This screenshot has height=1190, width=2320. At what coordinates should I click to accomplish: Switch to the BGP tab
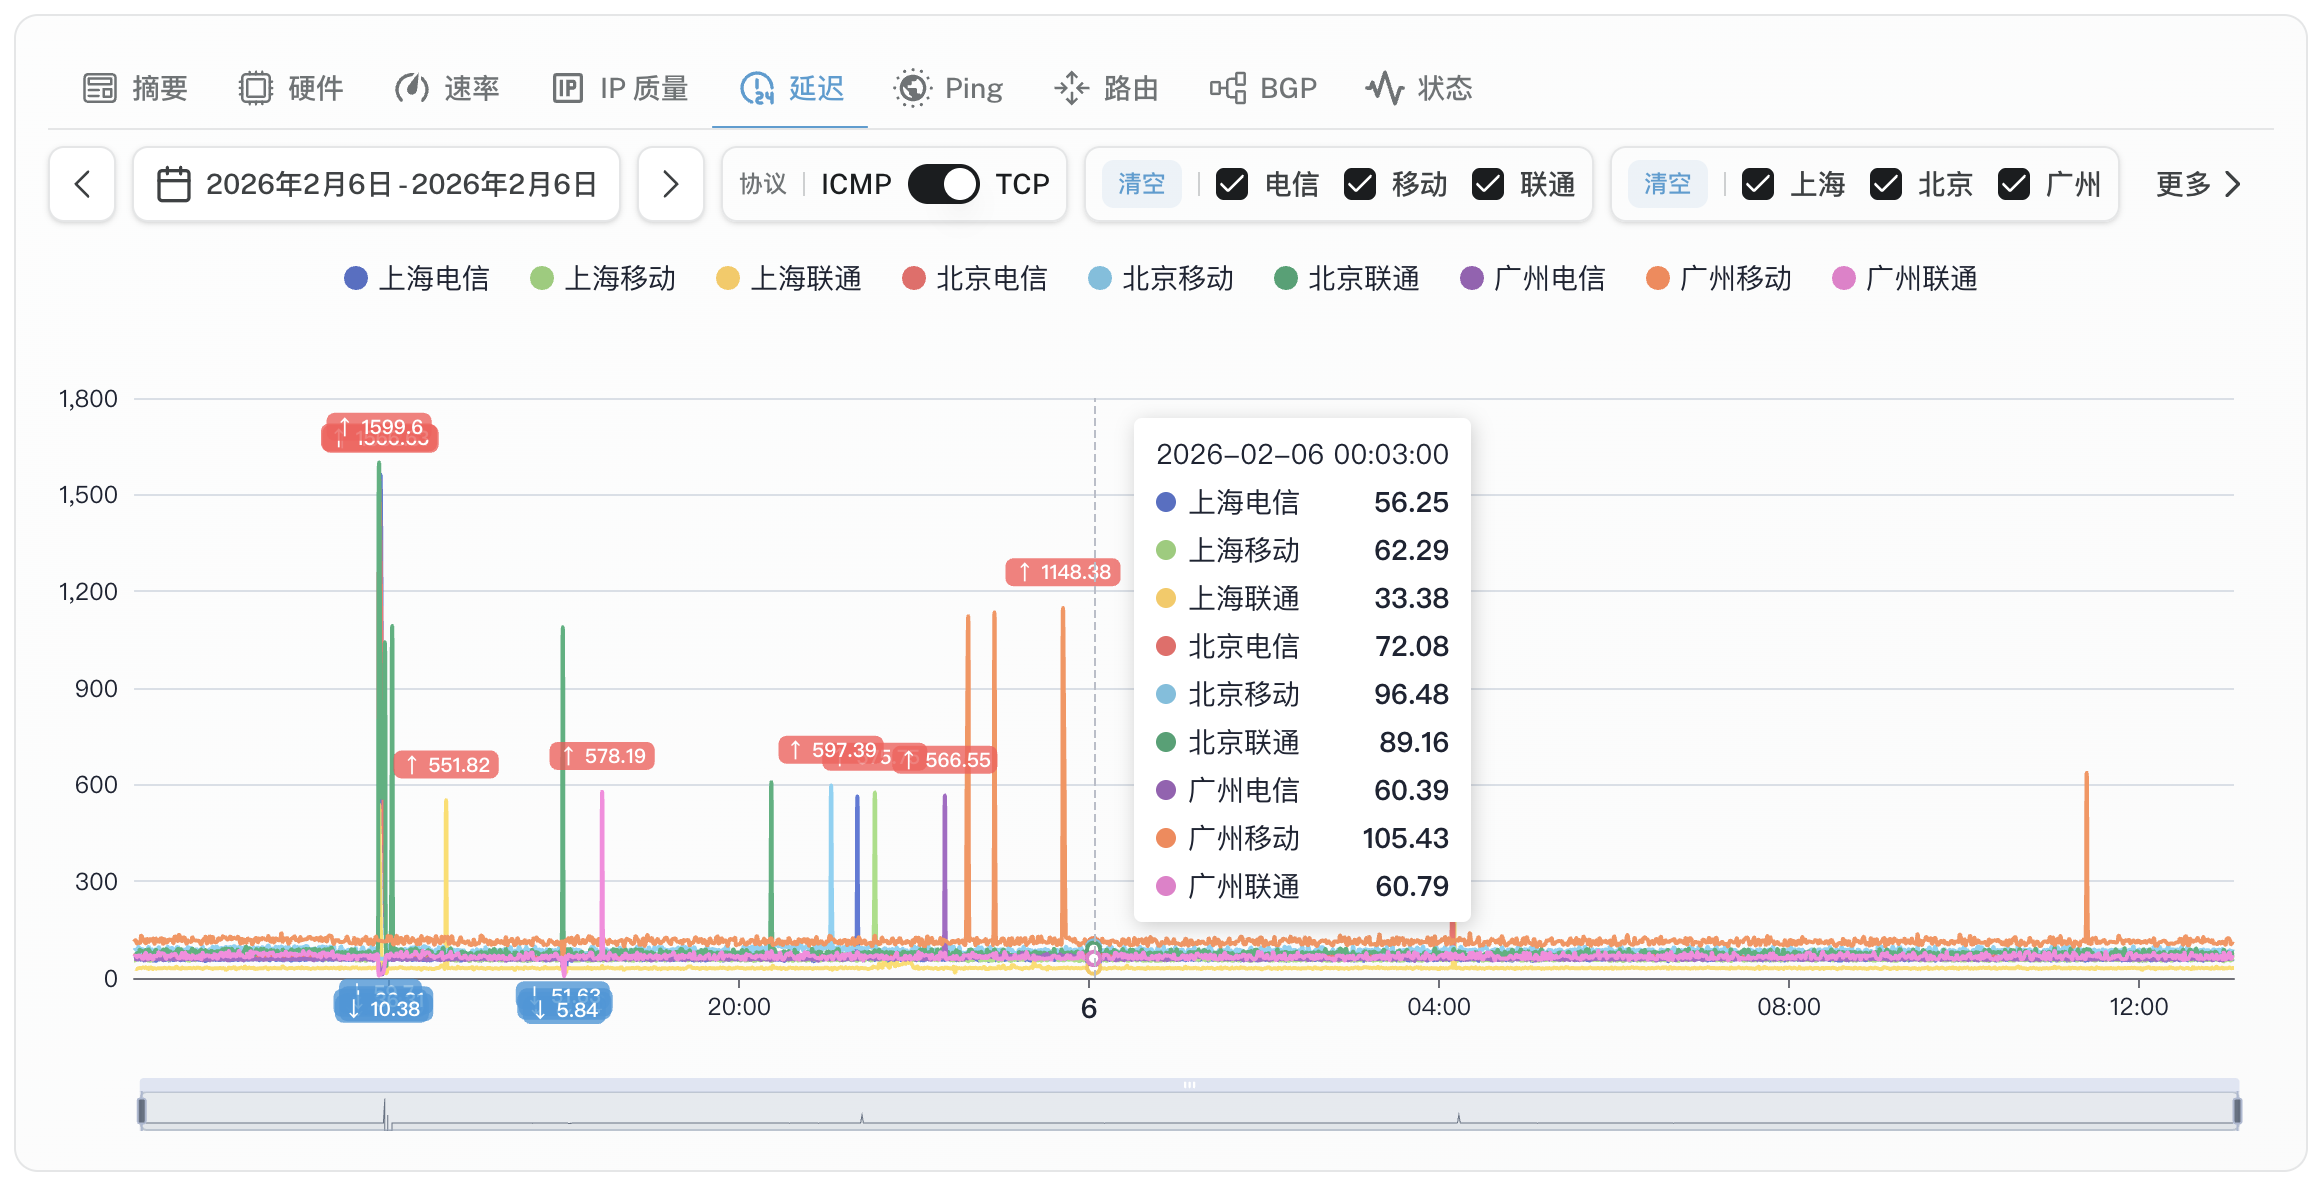click(1262, 88)
